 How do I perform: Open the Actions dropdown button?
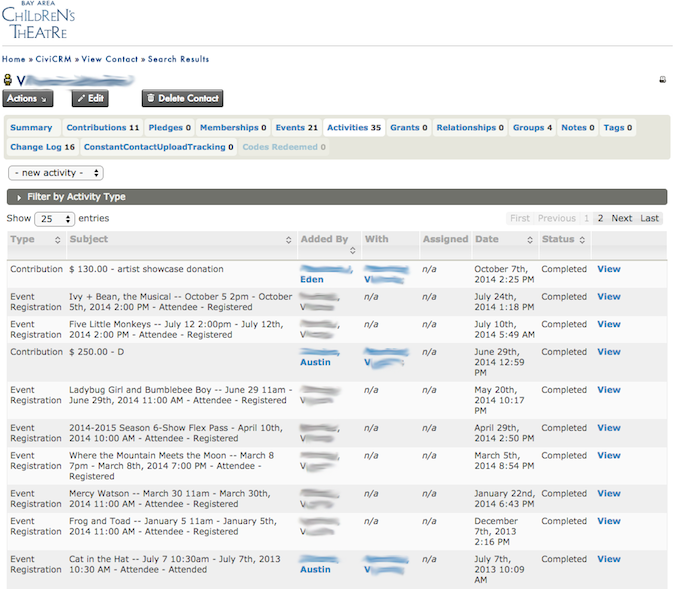(29, 99)
